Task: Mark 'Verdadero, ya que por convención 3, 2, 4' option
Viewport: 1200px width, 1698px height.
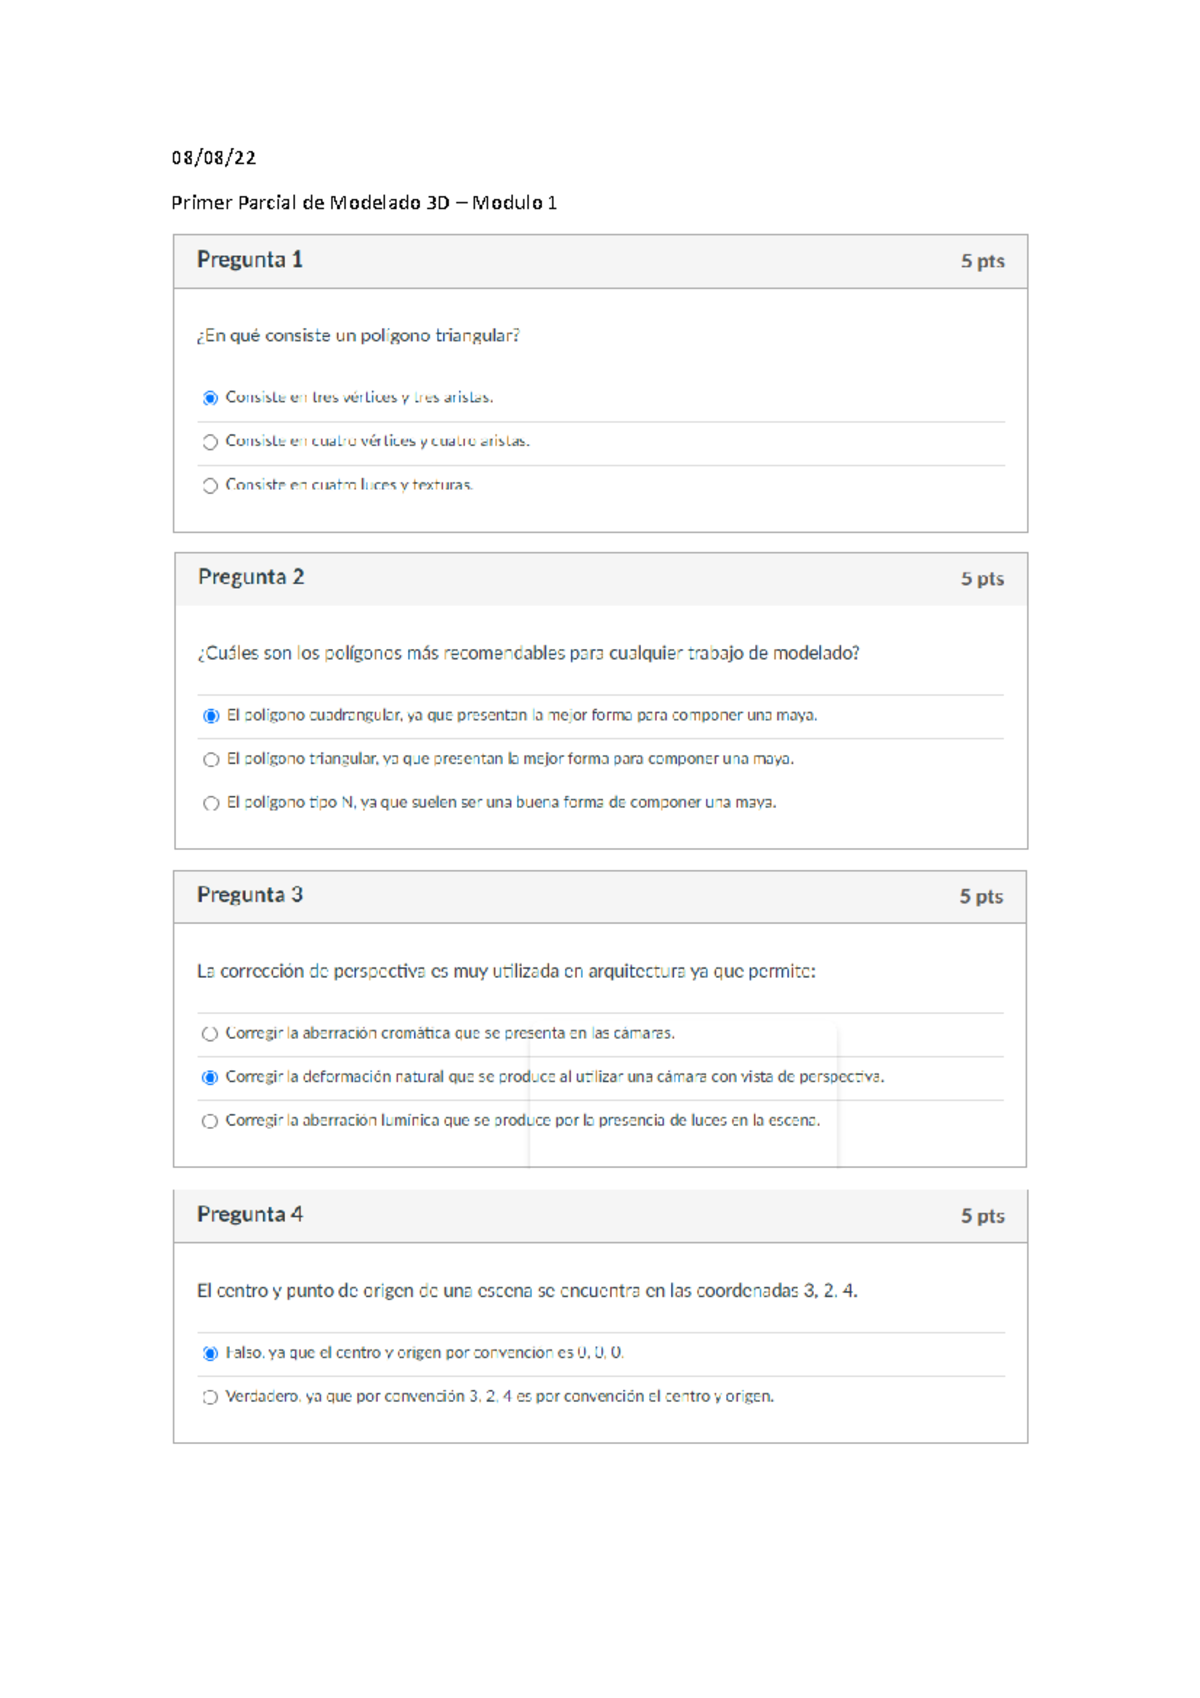Action: click(209, 1398)
